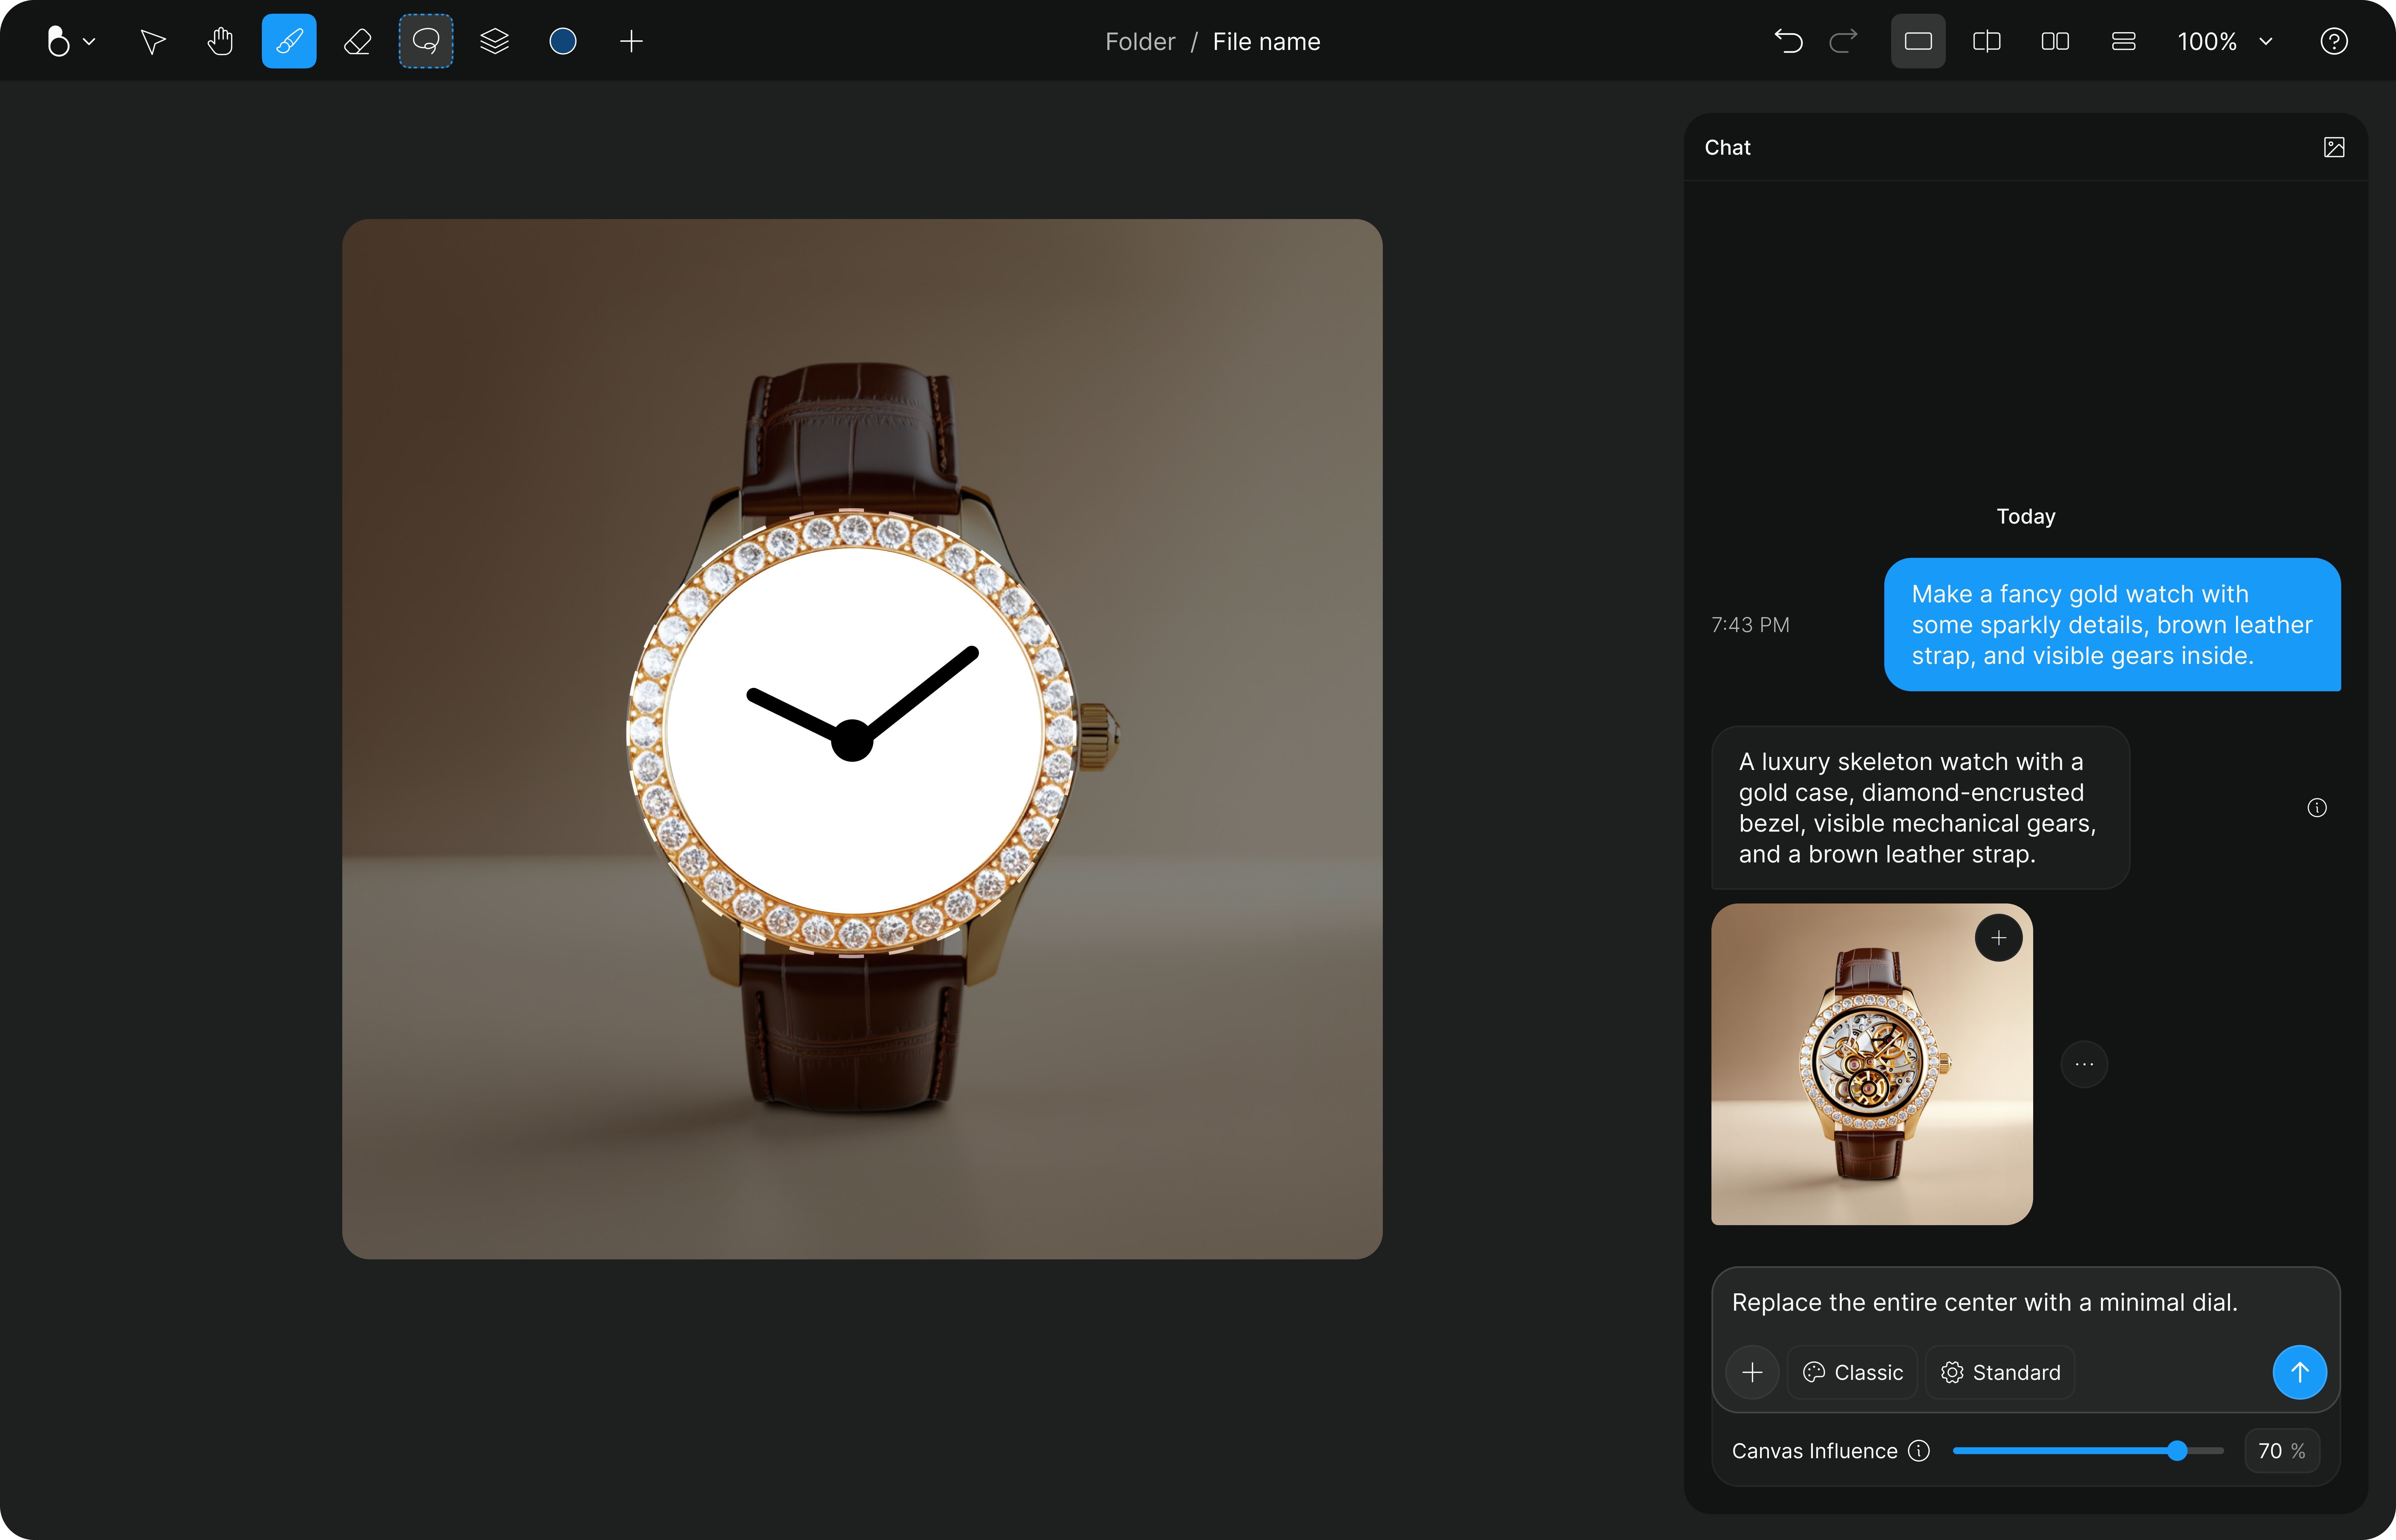Image resolution: width=2396 pixels, height=1540 pixels.
Task: Switch to single canvas view
Action: pyautogui.click(x=1918, y=41)
